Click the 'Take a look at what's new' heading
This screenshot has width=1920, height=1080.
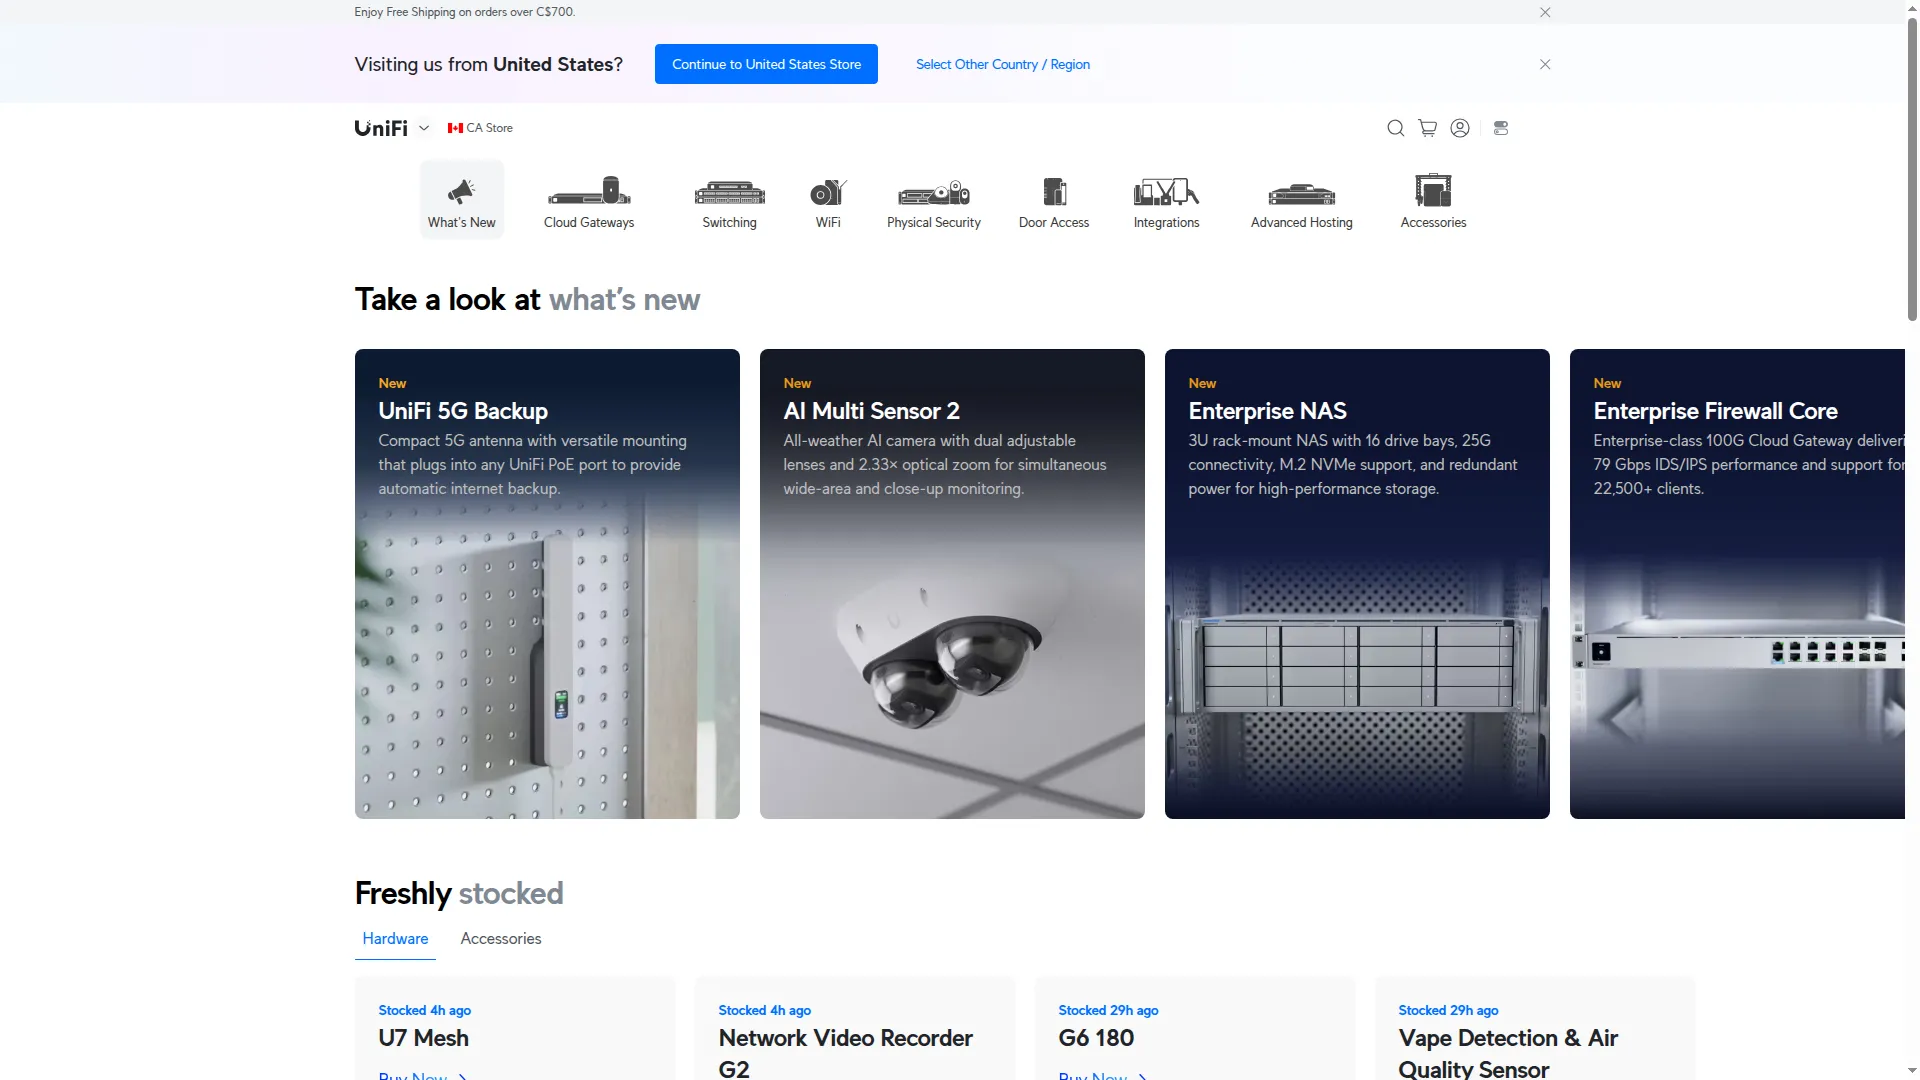tap(527, 299)
